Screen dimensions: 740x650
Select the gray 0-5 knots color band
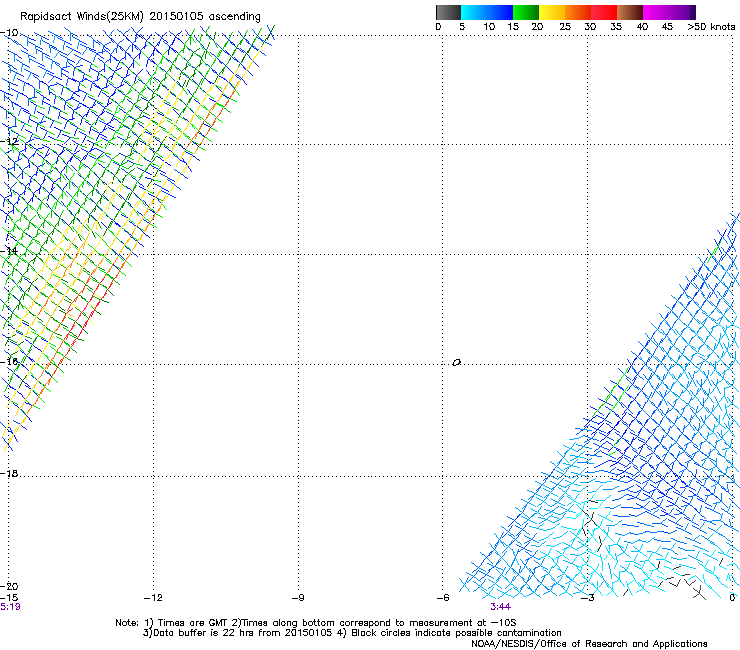(x=448, y=12)
